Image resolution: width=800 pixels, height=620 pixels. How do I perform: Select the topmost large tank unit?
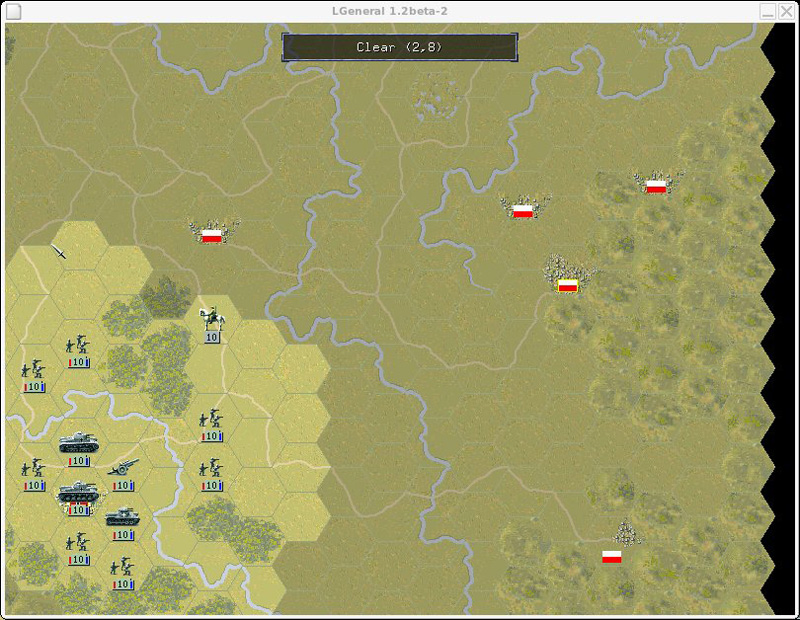[77, 443]
